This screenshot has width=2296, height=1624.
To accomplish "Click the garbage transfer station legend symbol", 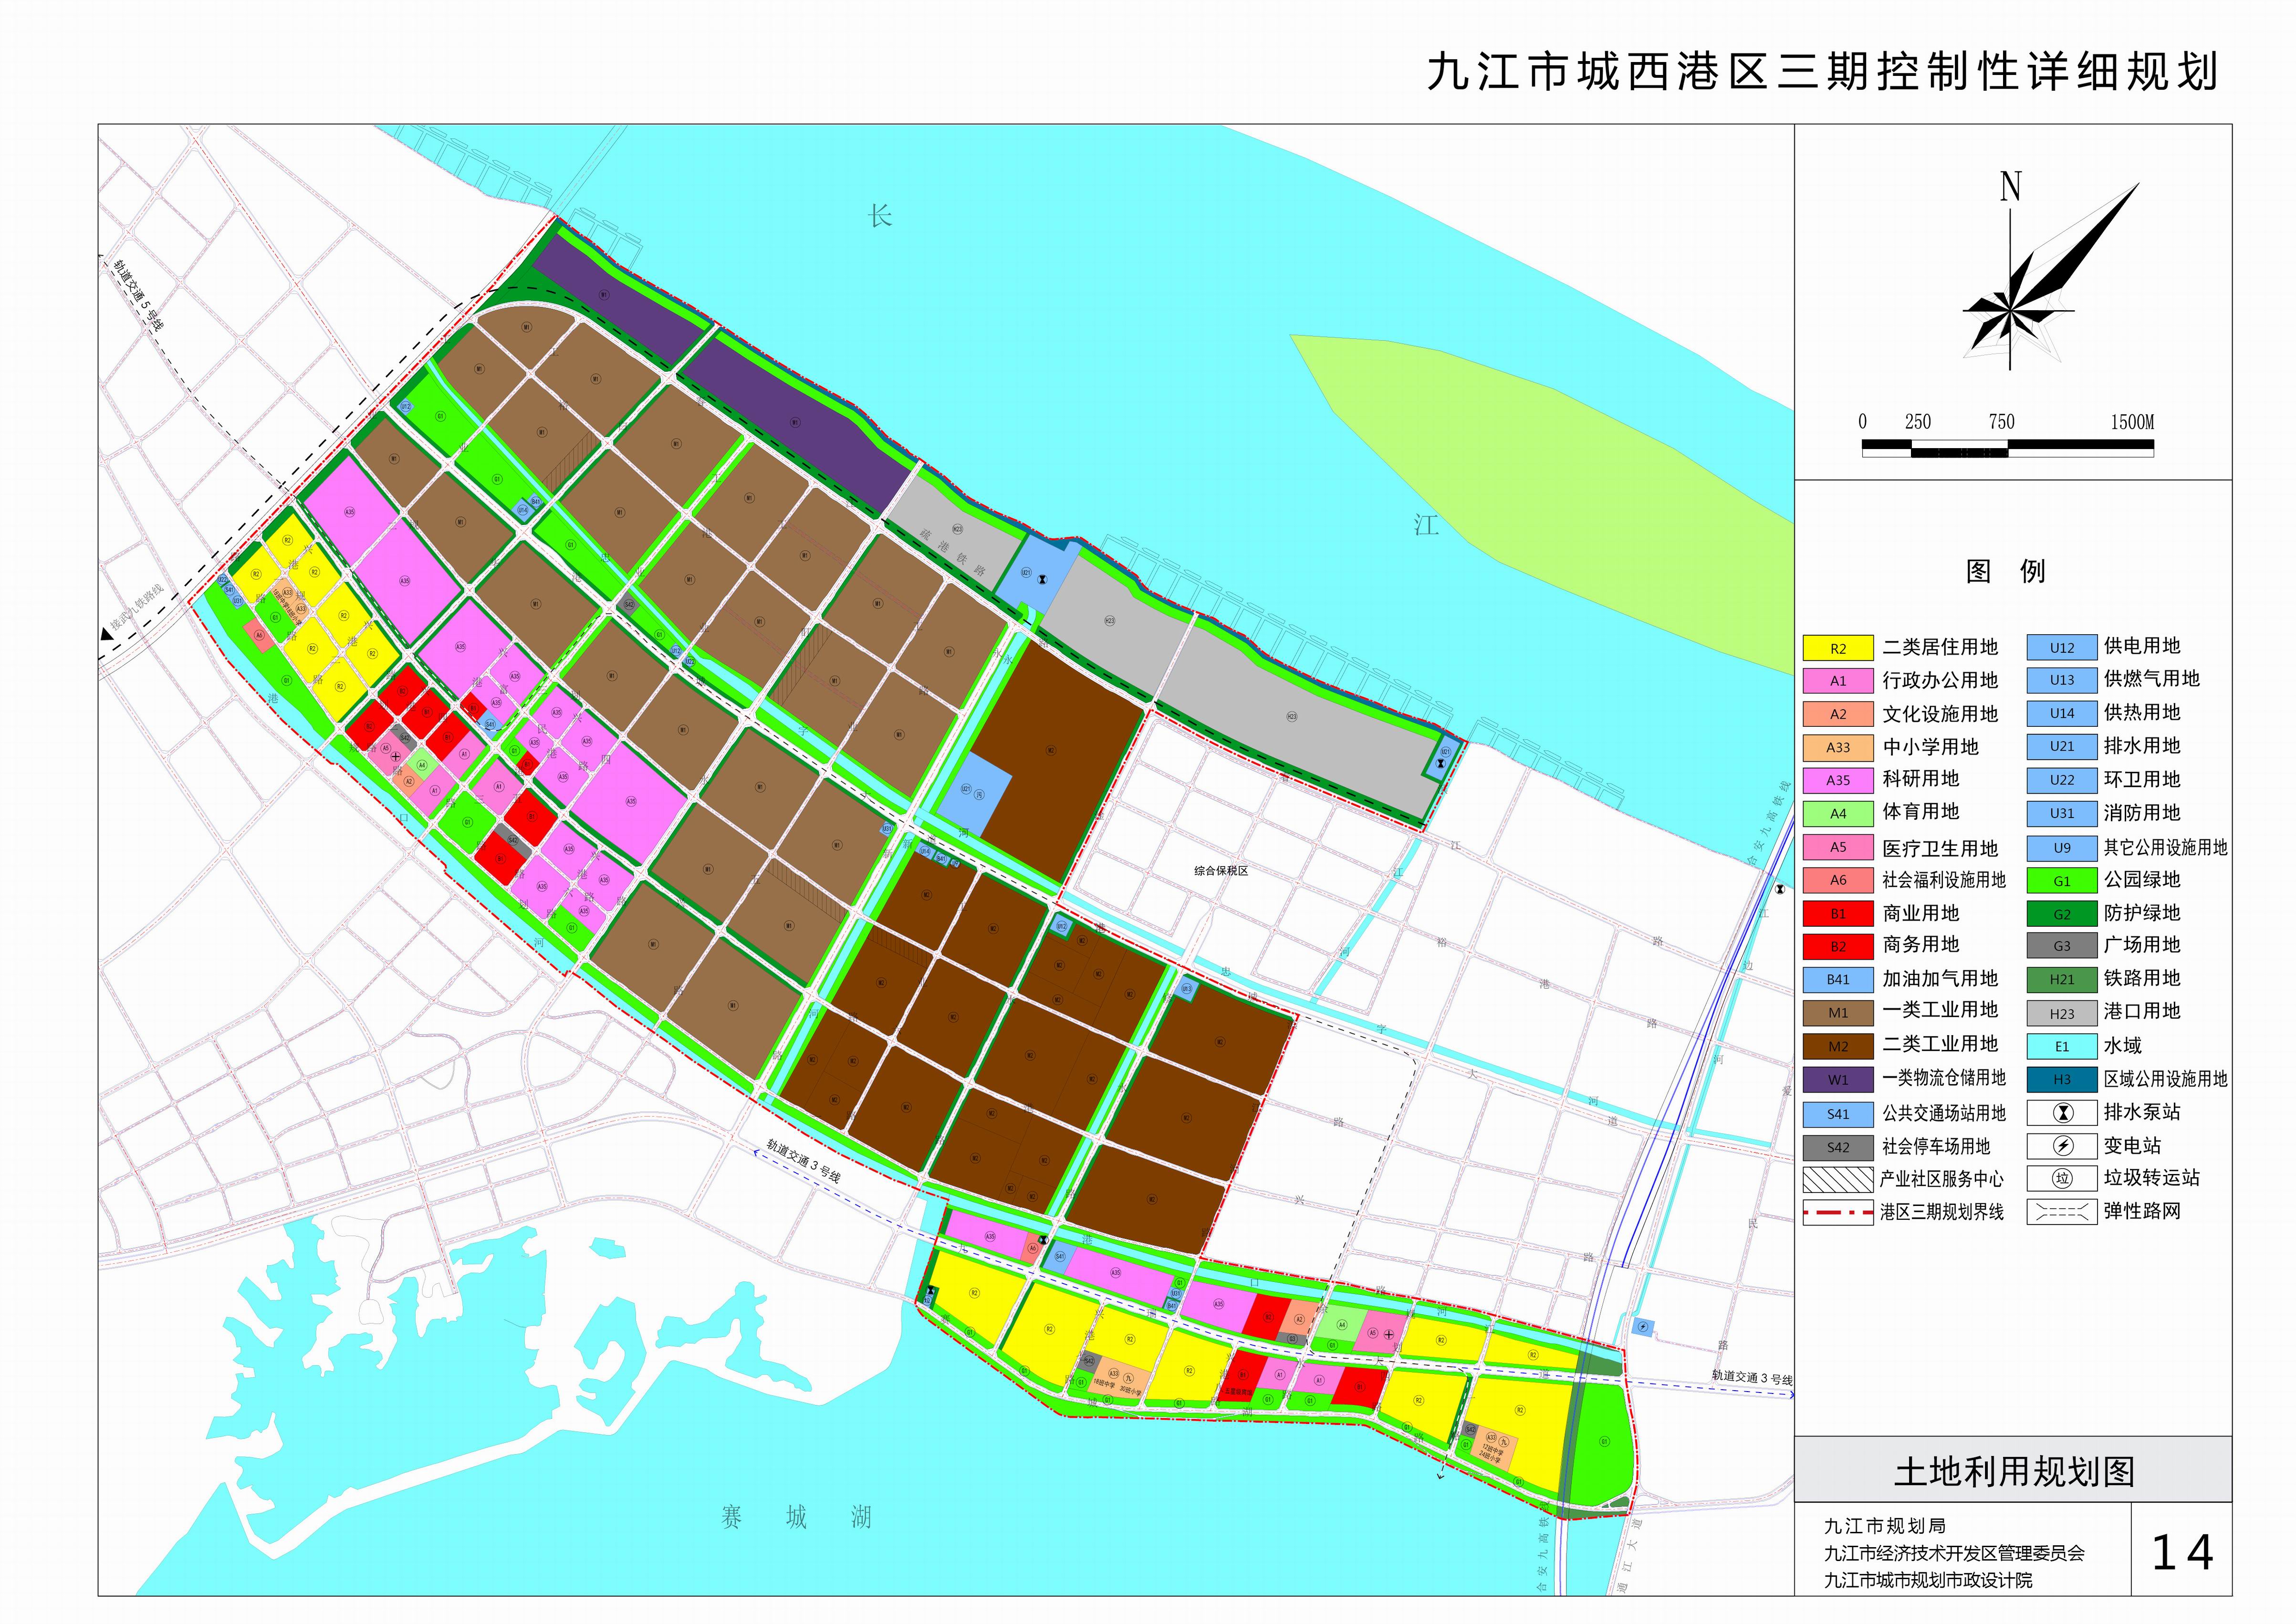I will point(2062,1179).
